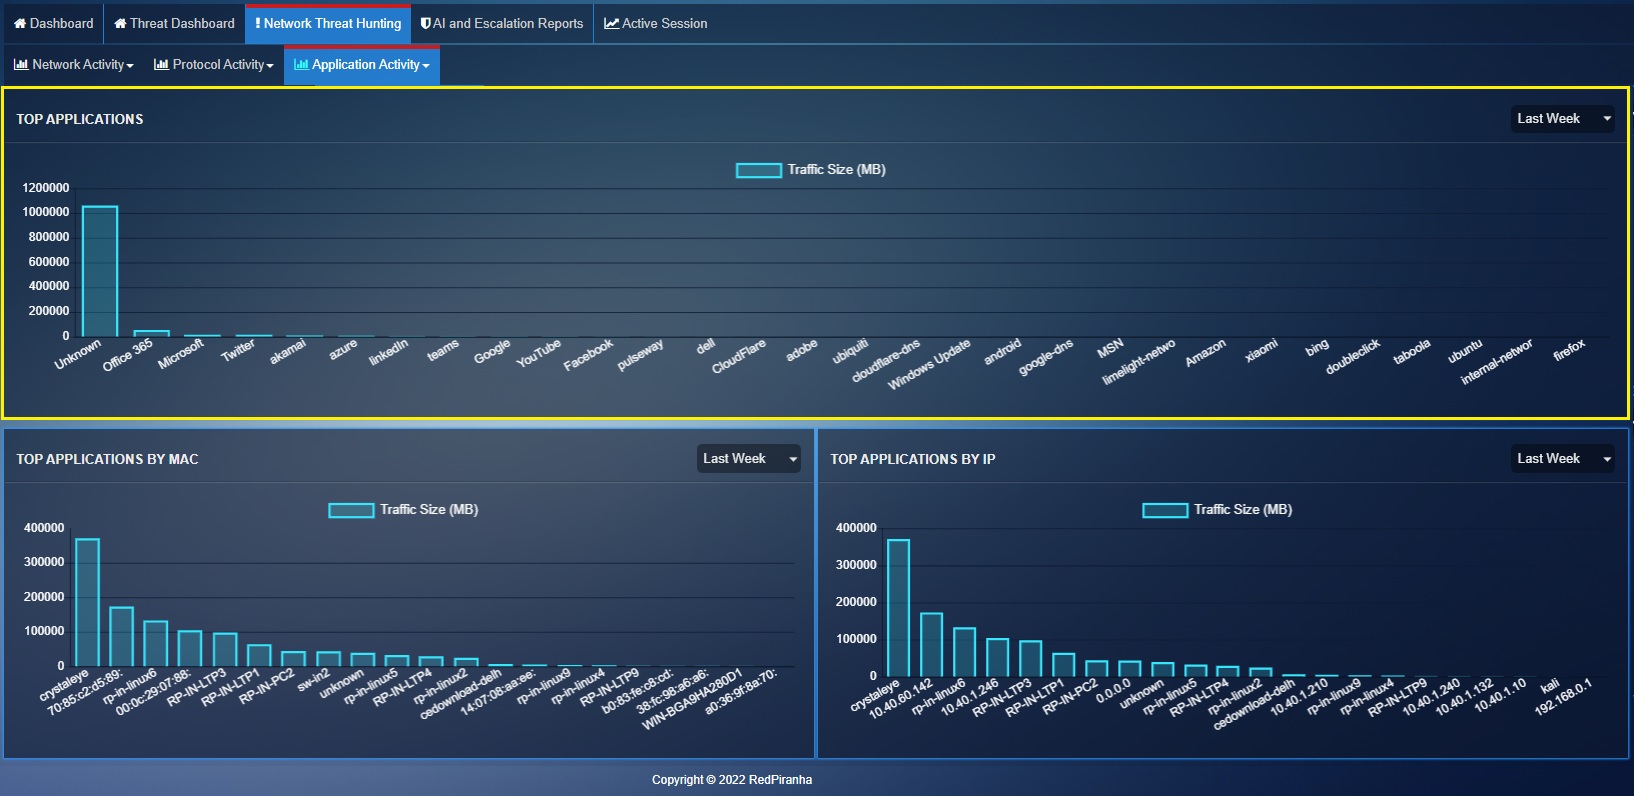Click the TOP APPLICATIONS BY MAC title
Image resolution: width=1634 pixels, height=796 pixels.
(x=107, y=459)
